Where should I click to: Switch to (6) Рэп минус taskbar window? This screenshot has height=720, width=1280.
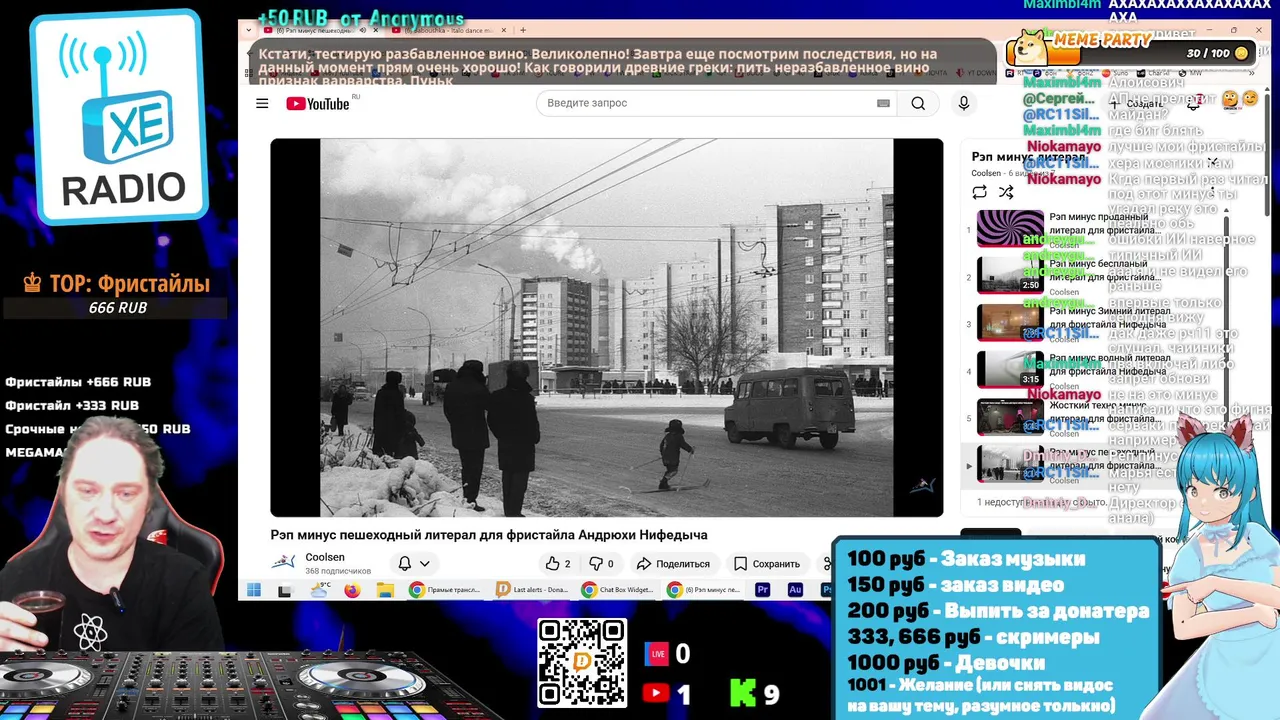pyautogui.click(x=704, y=590)
